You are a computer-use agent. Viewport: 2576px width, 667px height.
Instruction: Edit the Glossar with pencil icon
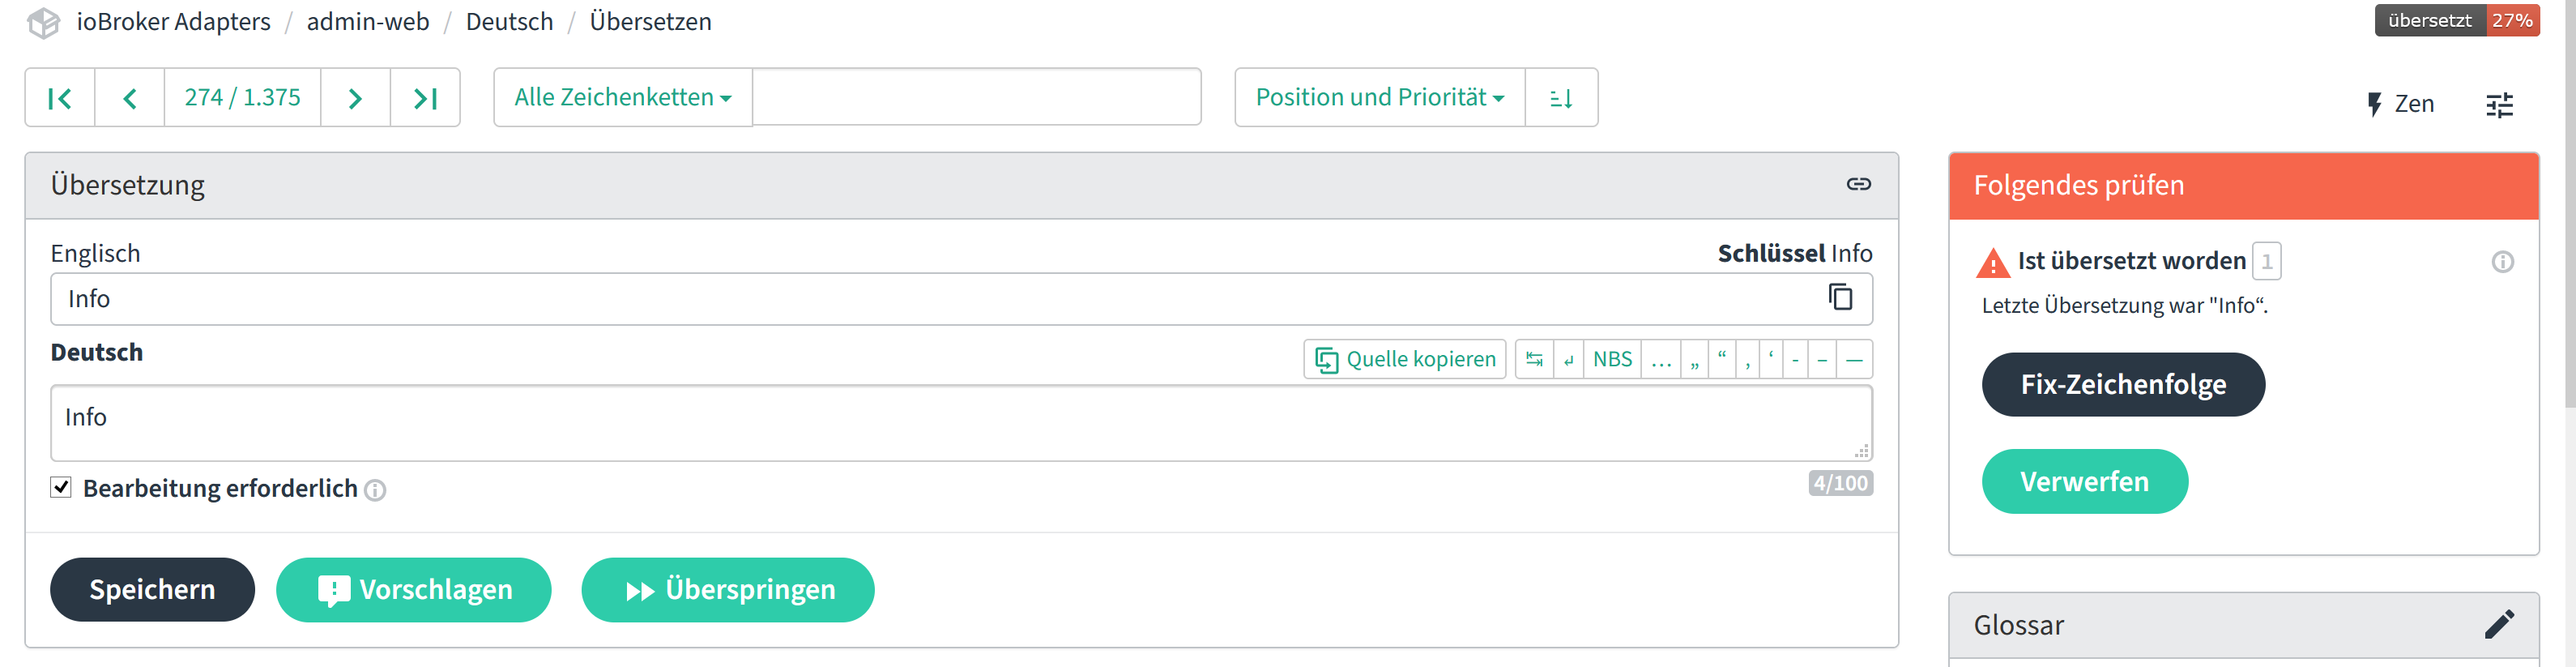point(2498,624)
